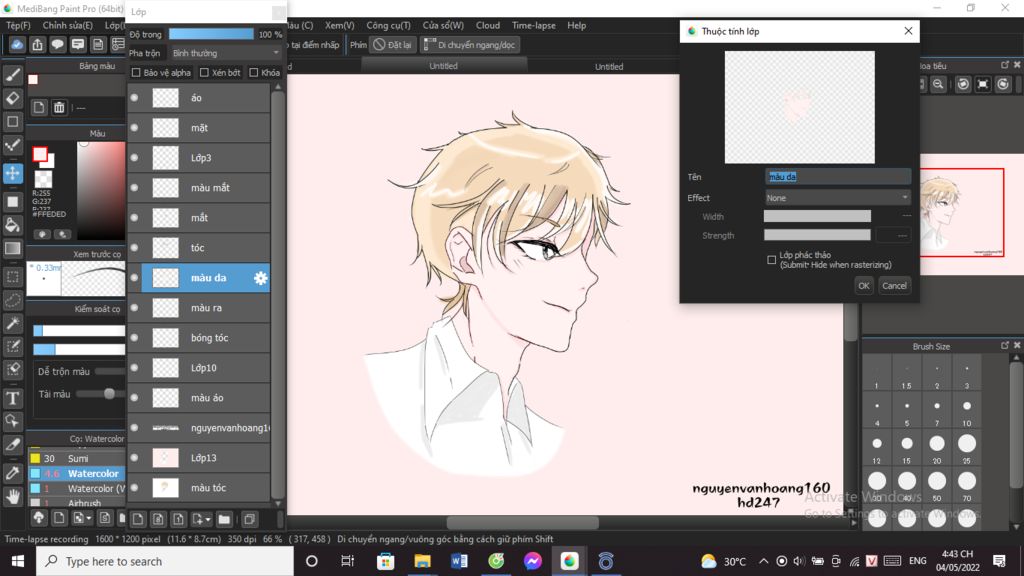This screenshot has width=1024, height=576.
Task: Select the Select Pen tool
Action: (12, 346)
